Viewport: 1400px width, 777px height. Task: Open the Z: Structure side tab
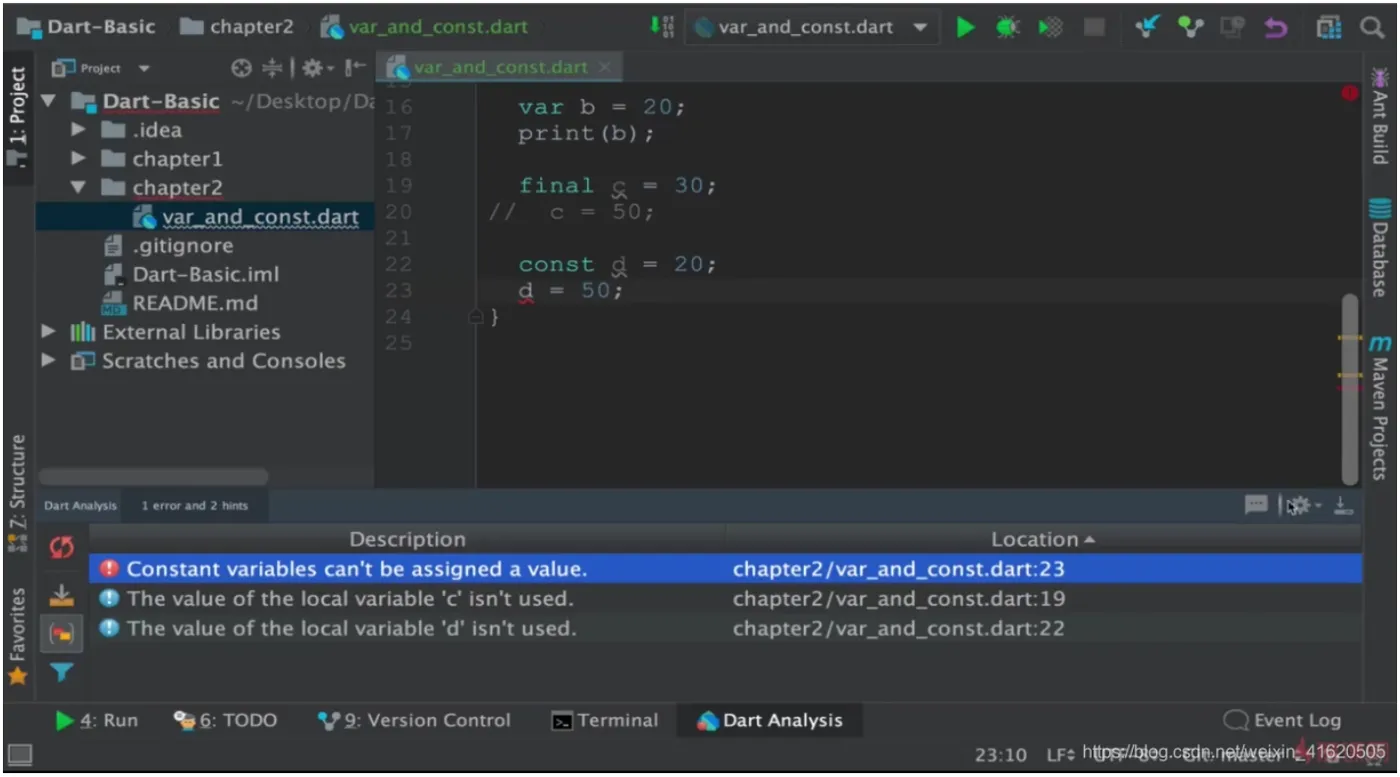pos(17,493)
